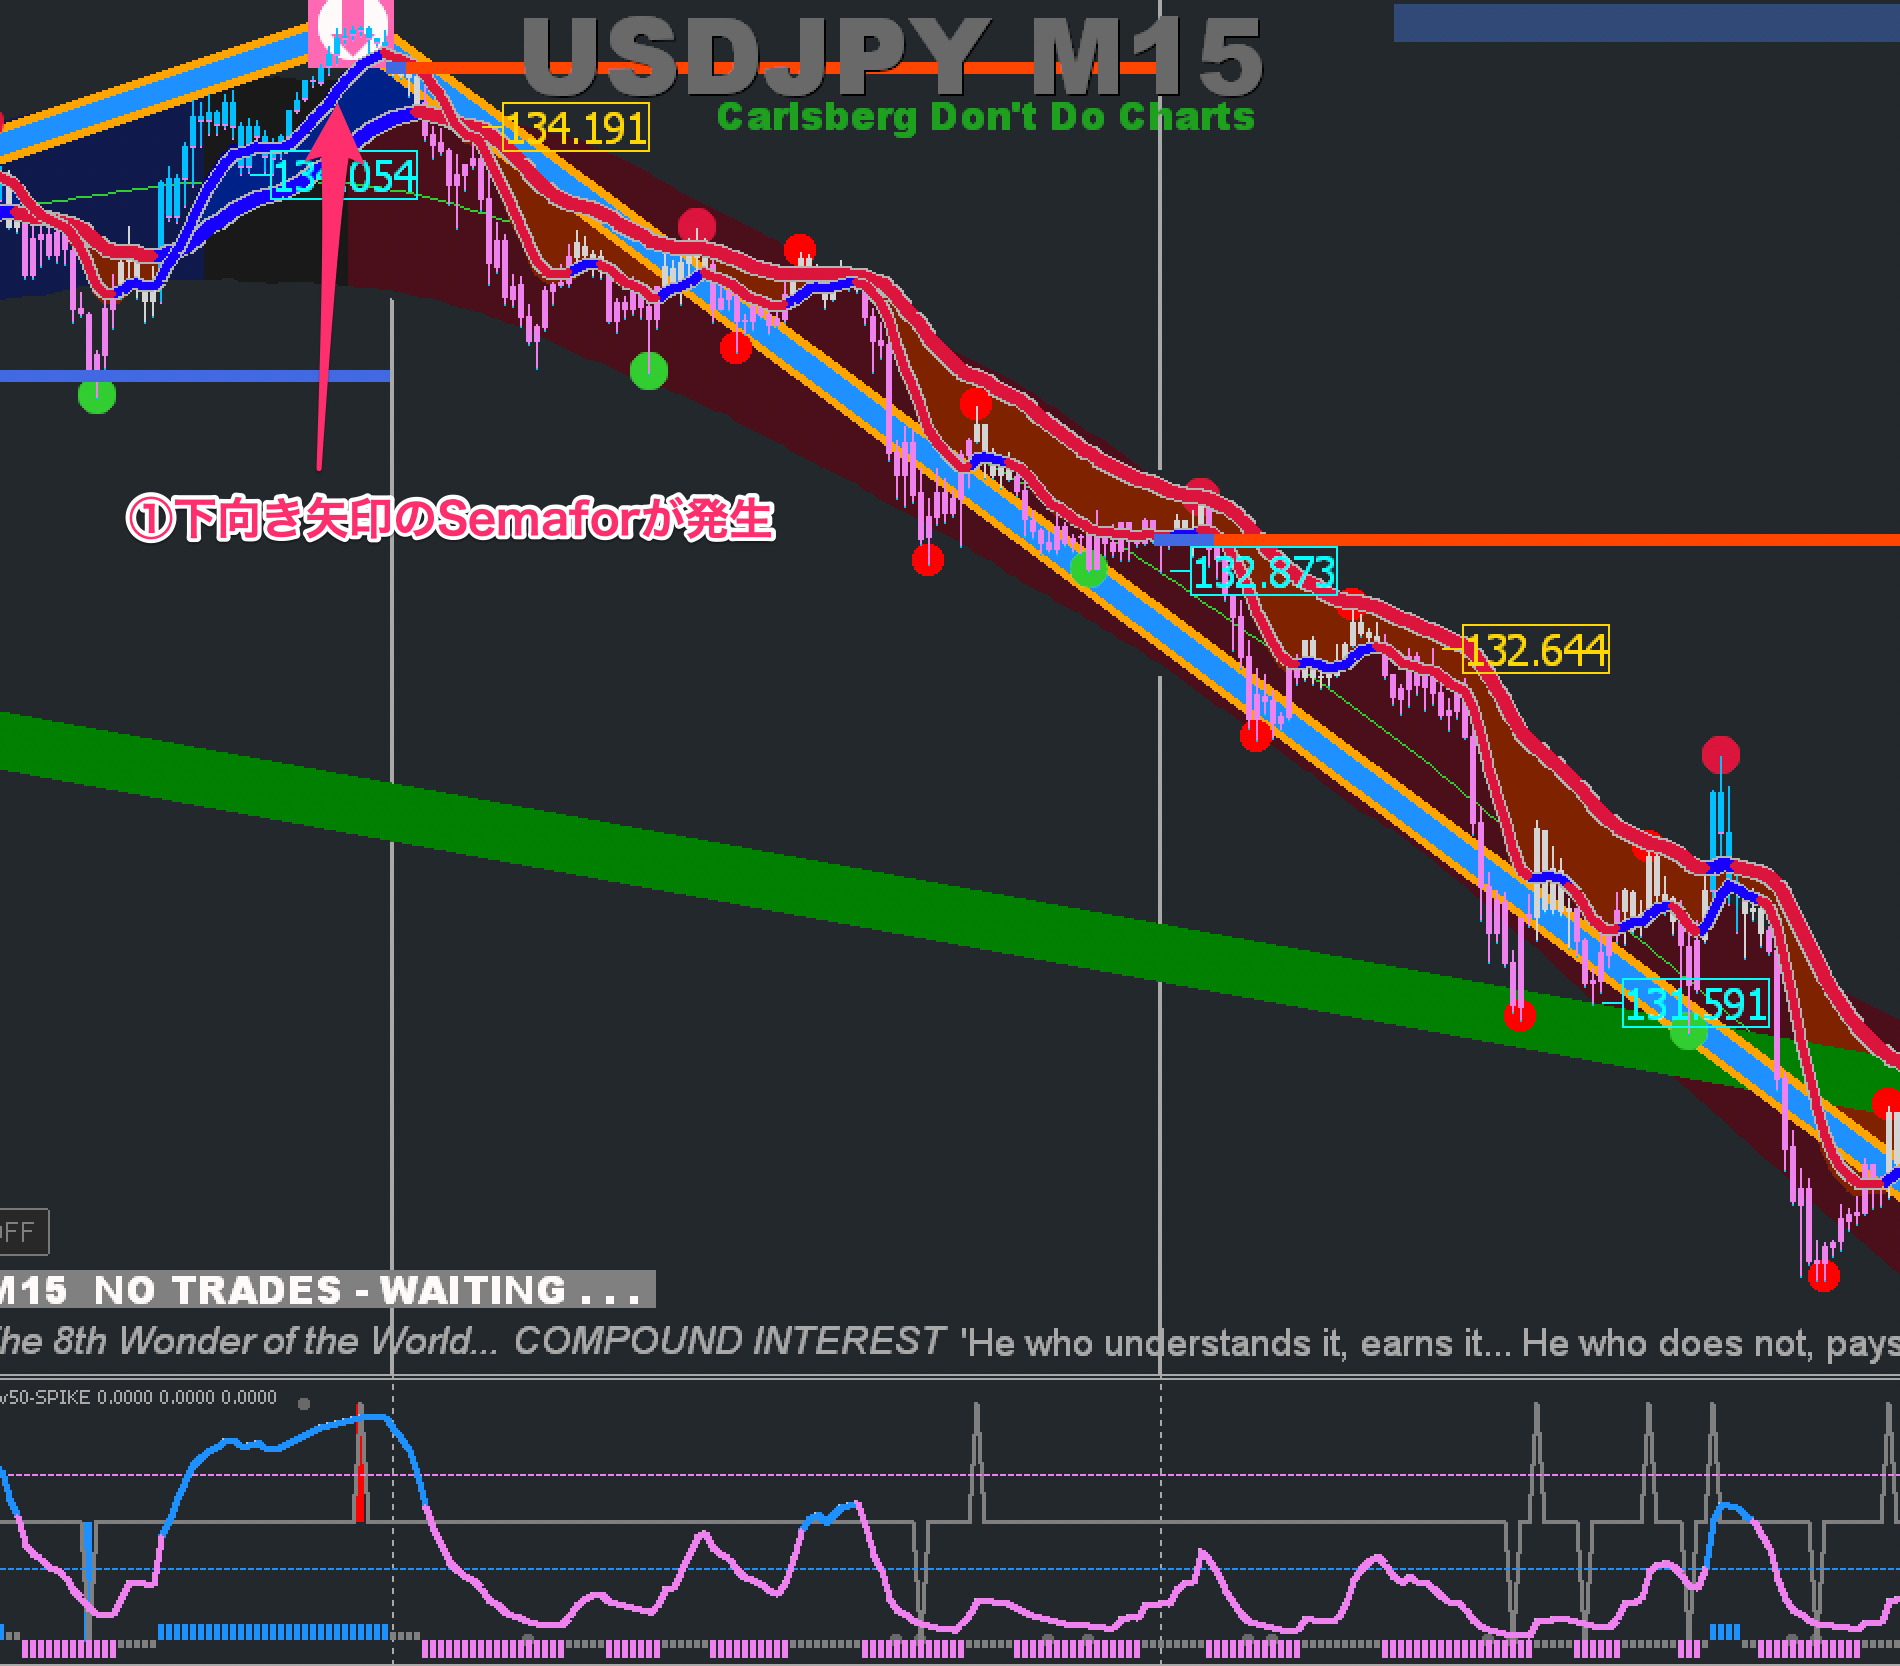The image size is (1900, 1666).
Task: Click crimson Semafor dot atop the blue spike candle
Action: click(1720, 754)
